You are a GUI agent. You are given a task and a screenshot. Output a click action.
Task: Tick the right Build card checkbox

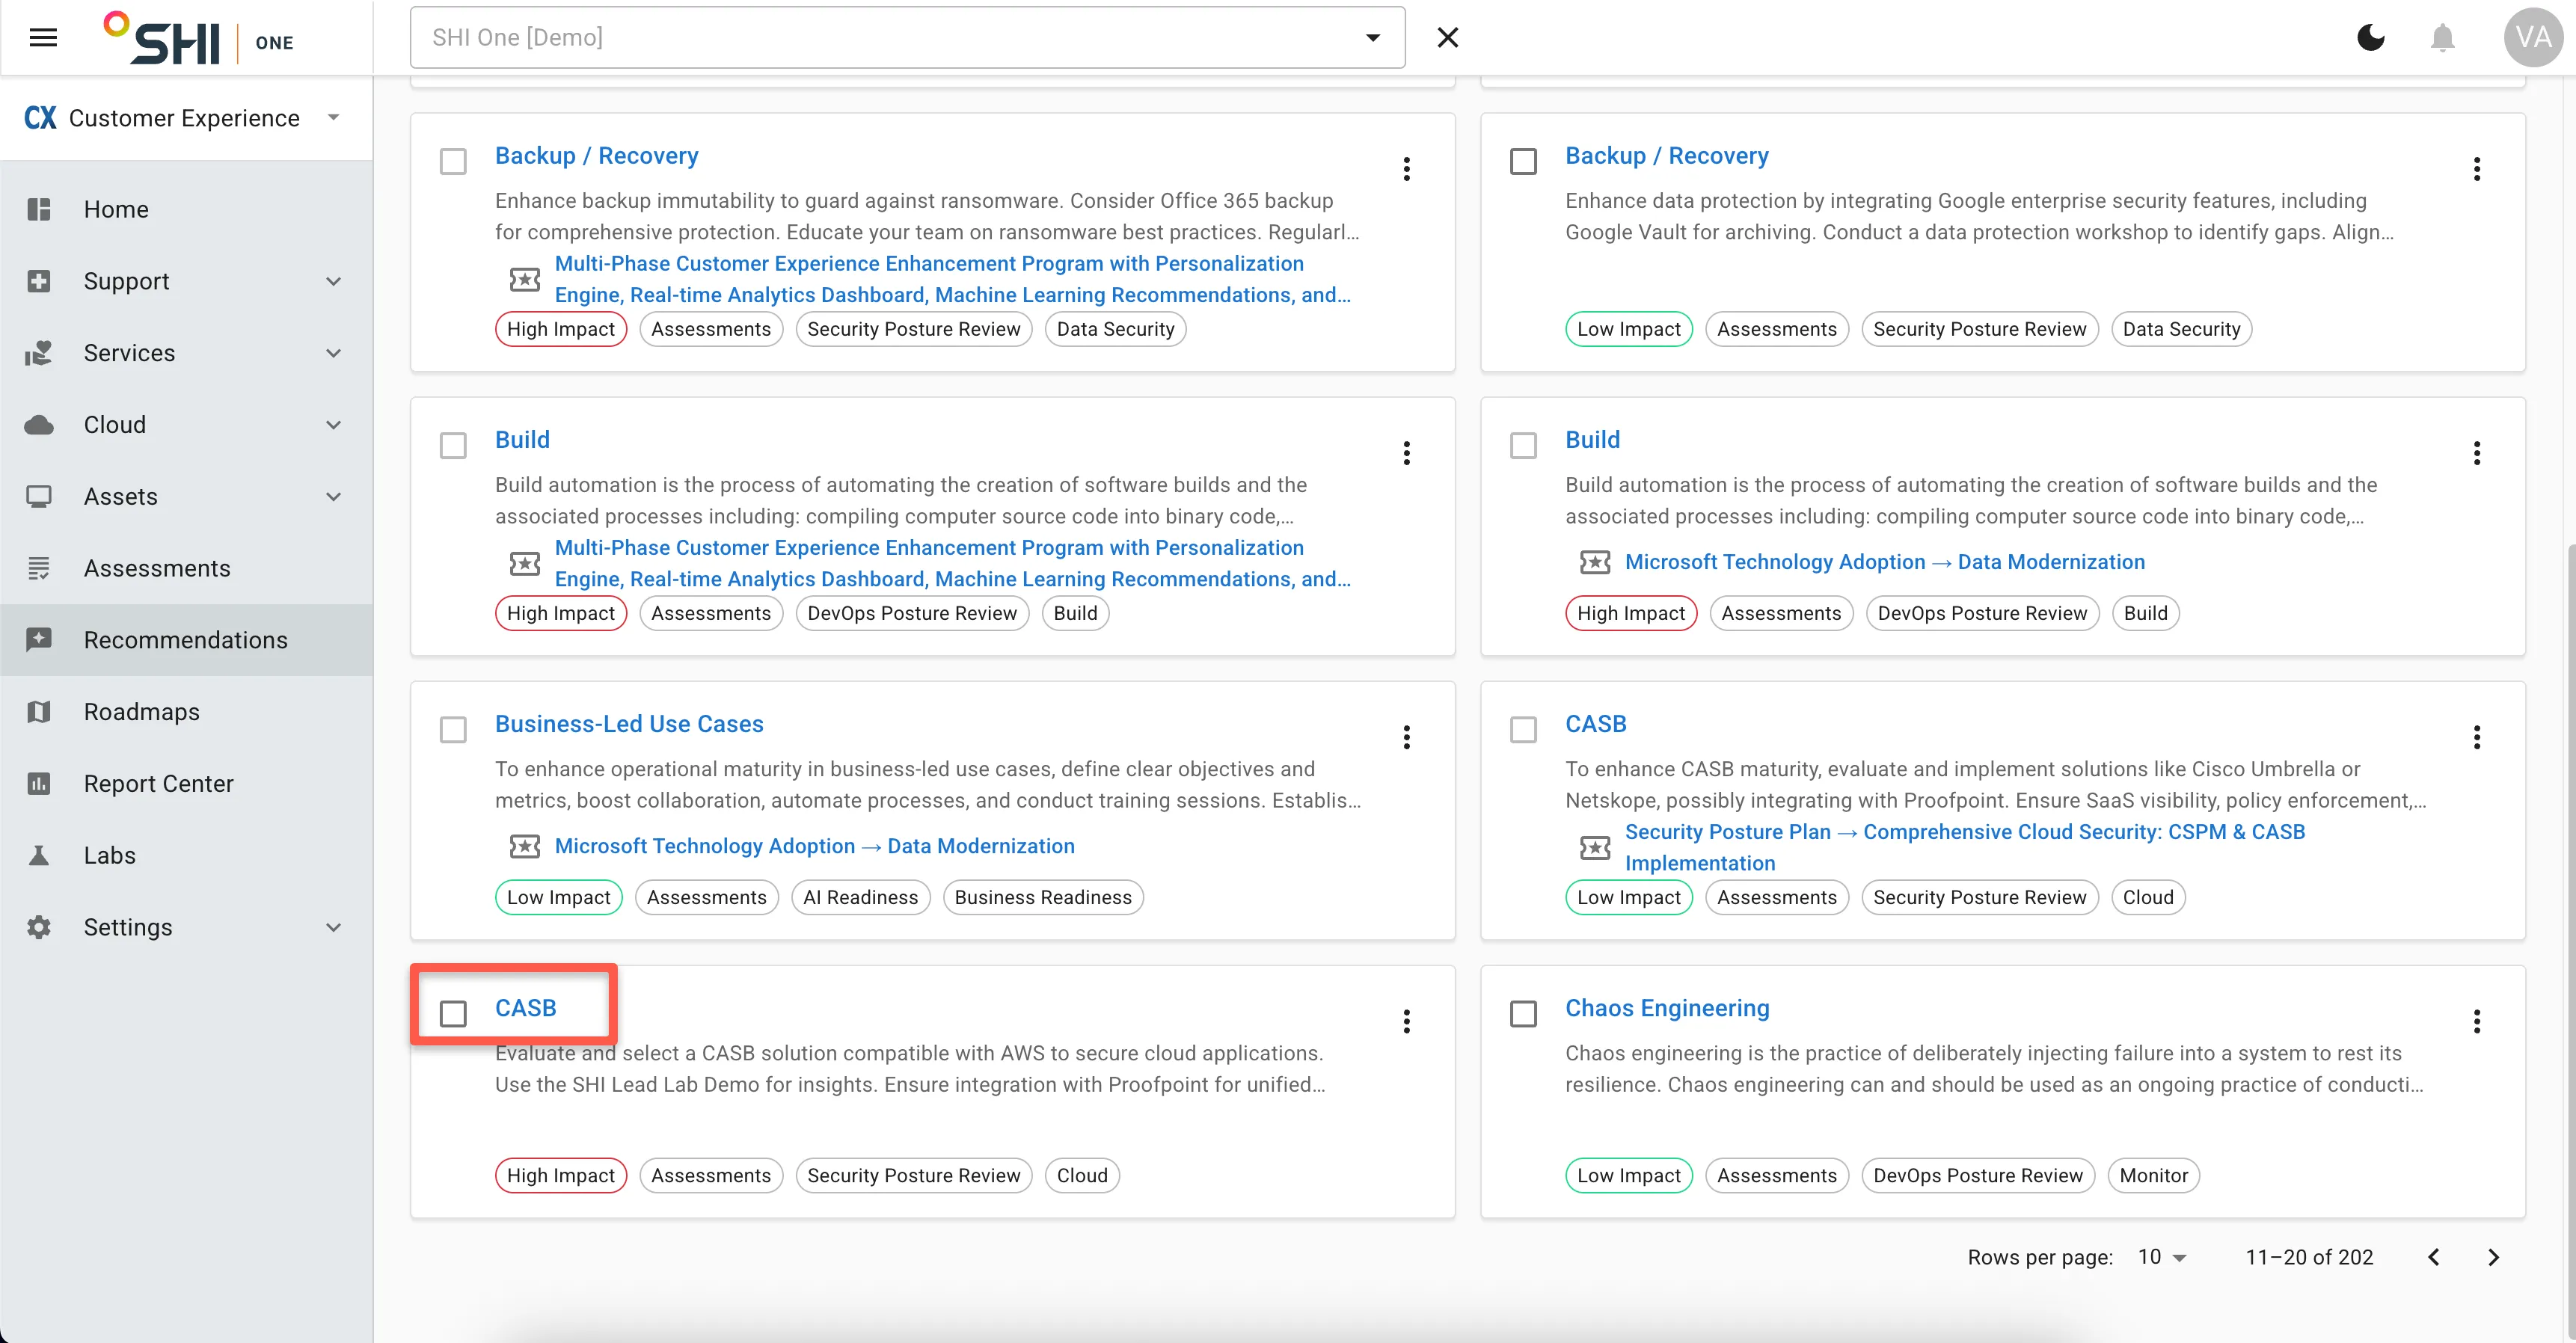pos(1523,445)
